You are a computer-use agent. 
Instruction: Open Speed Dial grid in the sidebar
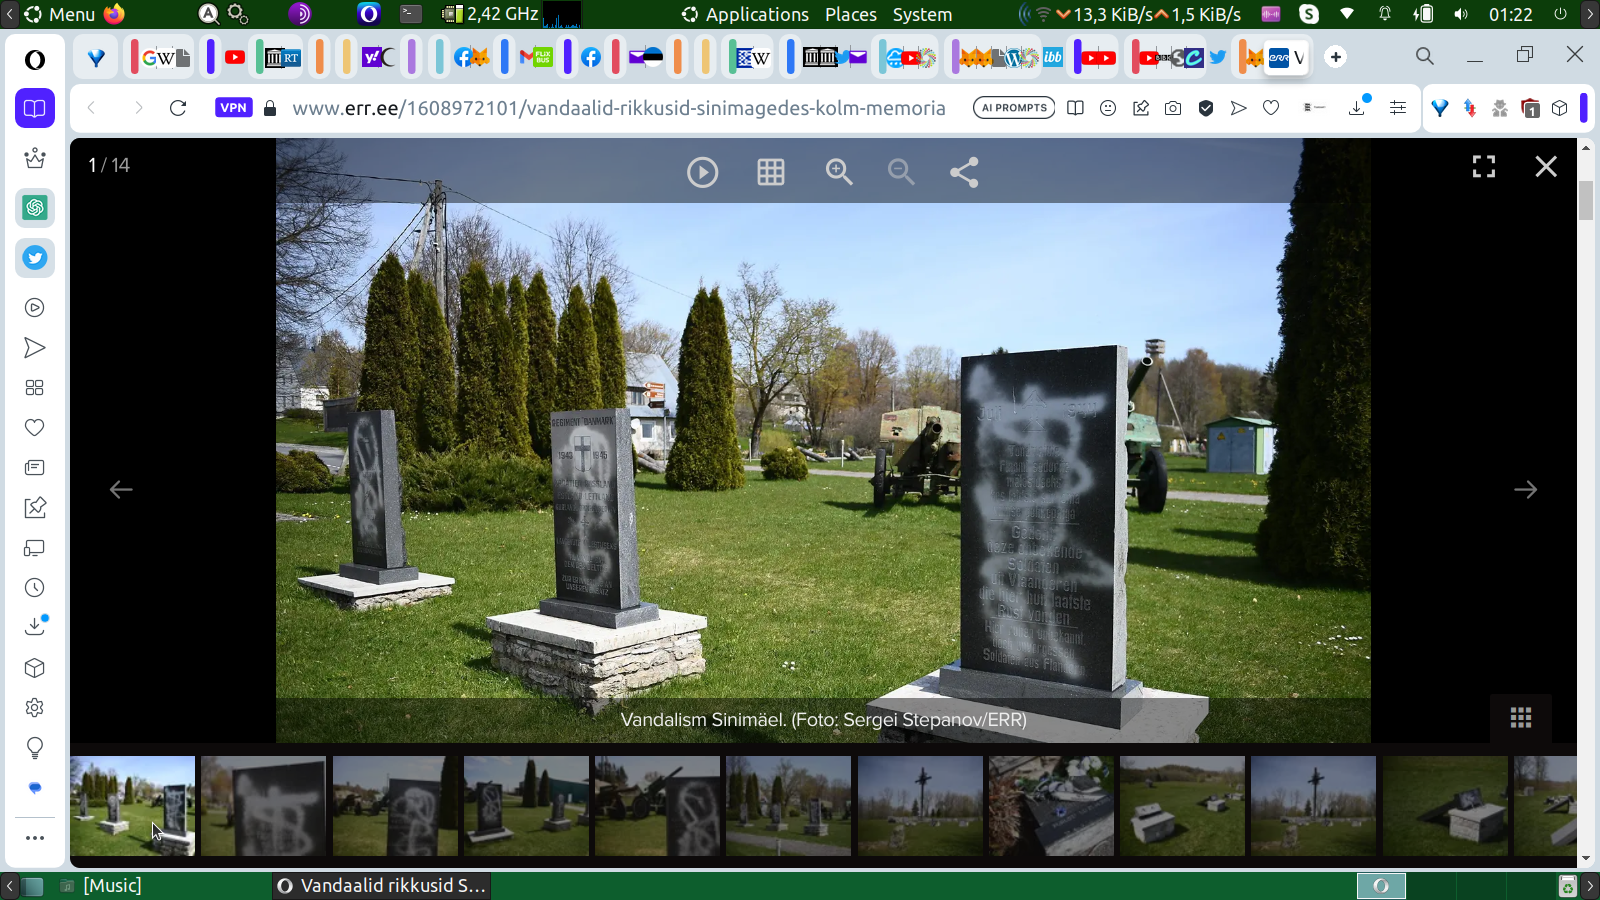35,388
